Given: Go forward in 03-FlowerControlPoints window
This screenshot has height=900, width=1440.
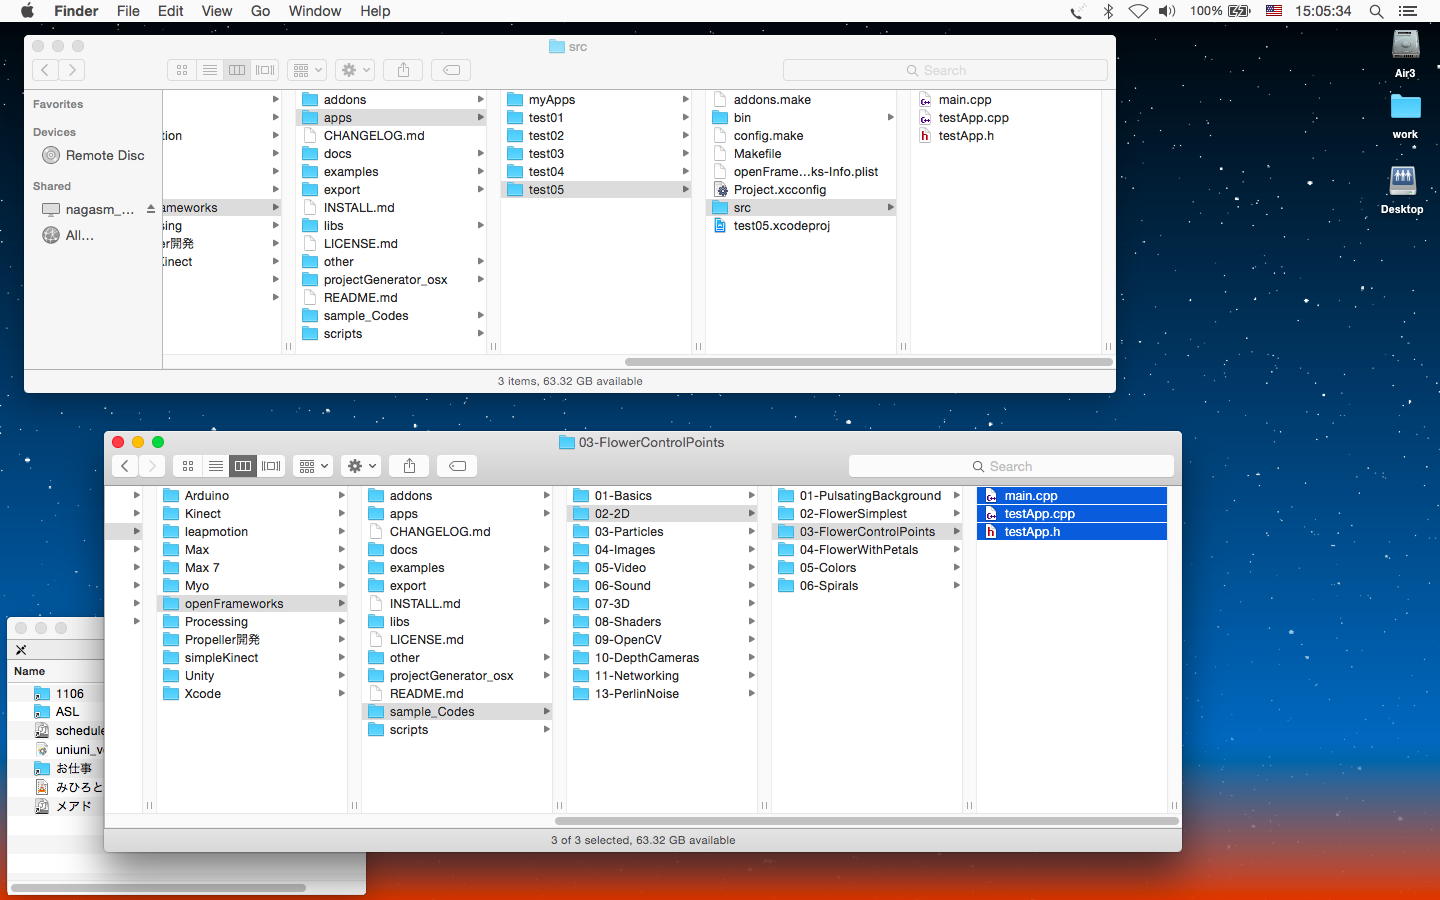Looking at the screenshot, I should (x=152, y=466).
